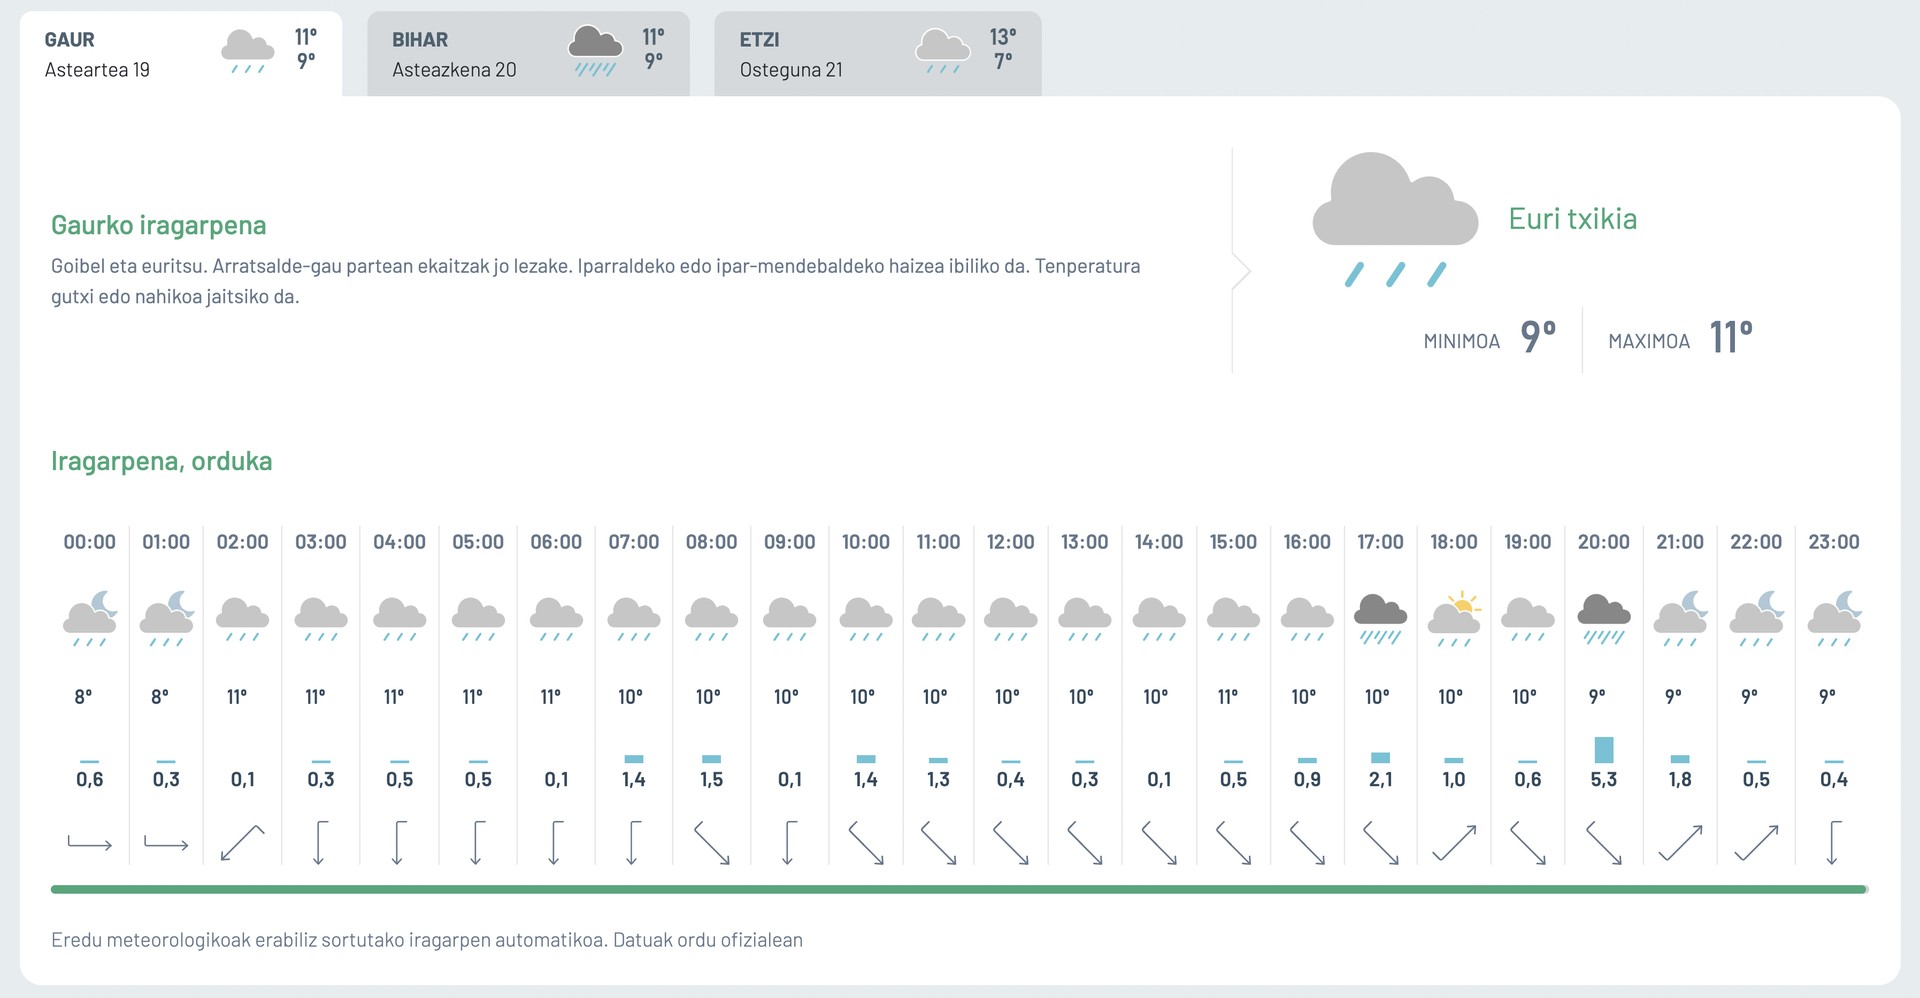Click the 8° temperature at 01:00

(160, 697)
